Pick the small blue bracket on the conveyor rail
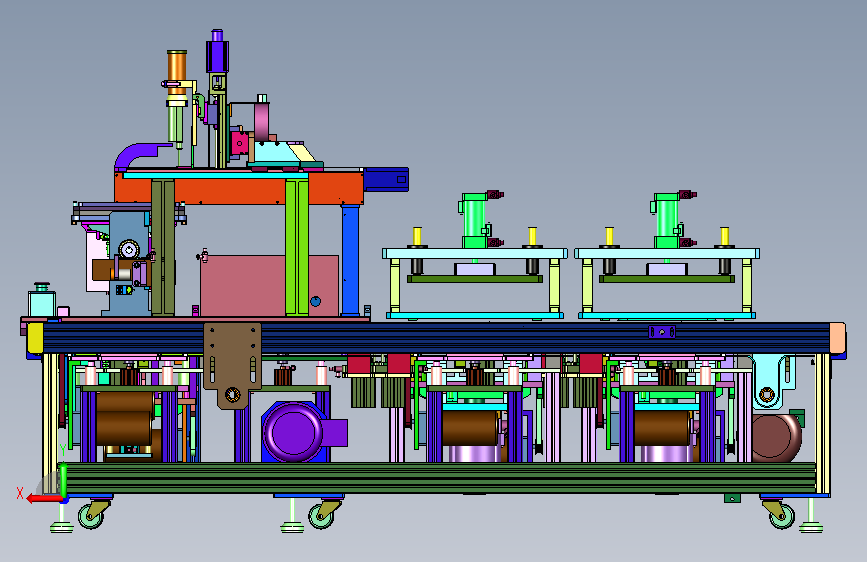Image resolution: width=867 pixels, height=562 pixels. pos(662,332)
